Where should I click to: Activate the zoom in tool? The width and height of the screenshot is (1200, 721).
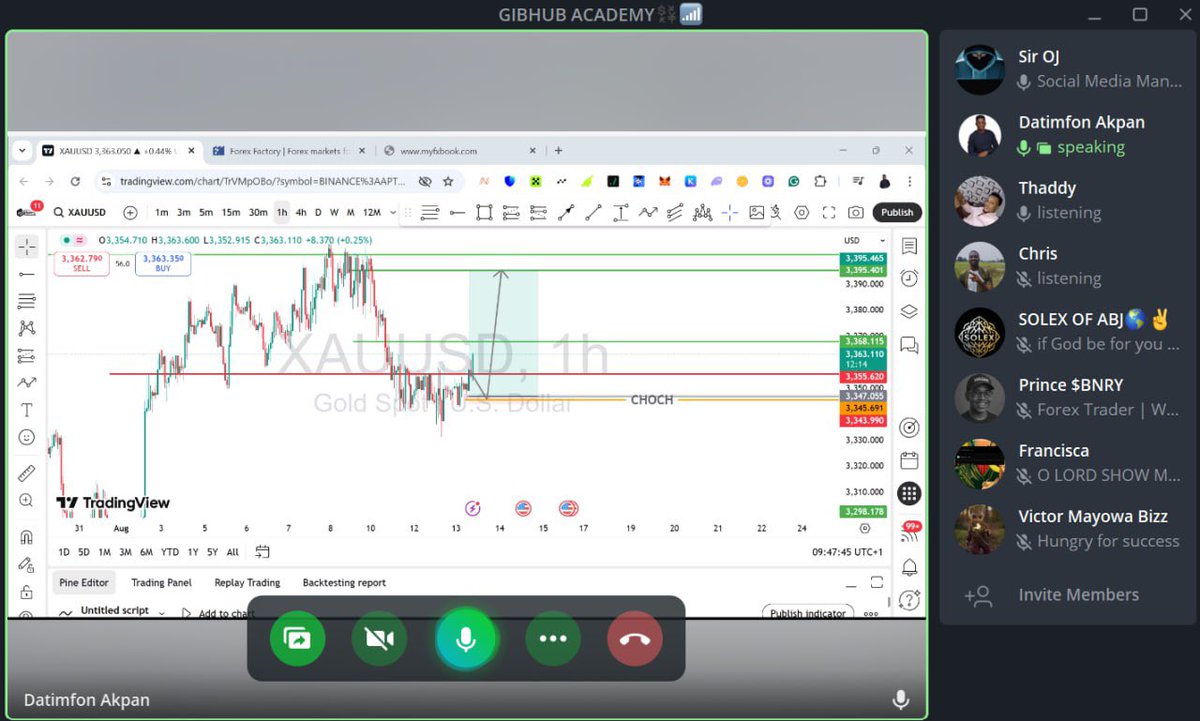click(26, 500)
